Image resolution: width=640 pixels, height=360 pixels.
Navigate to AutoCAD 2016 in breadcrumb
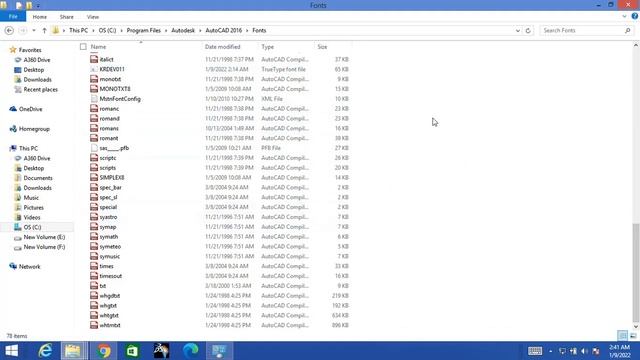[224, 31]
